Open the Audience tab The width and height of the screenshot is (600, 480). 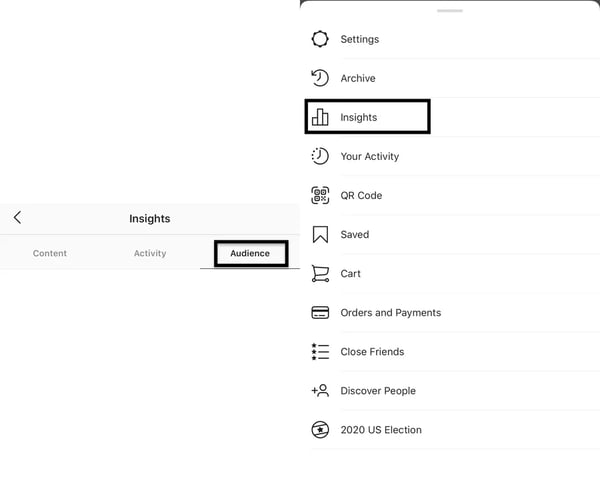point(250,253)
